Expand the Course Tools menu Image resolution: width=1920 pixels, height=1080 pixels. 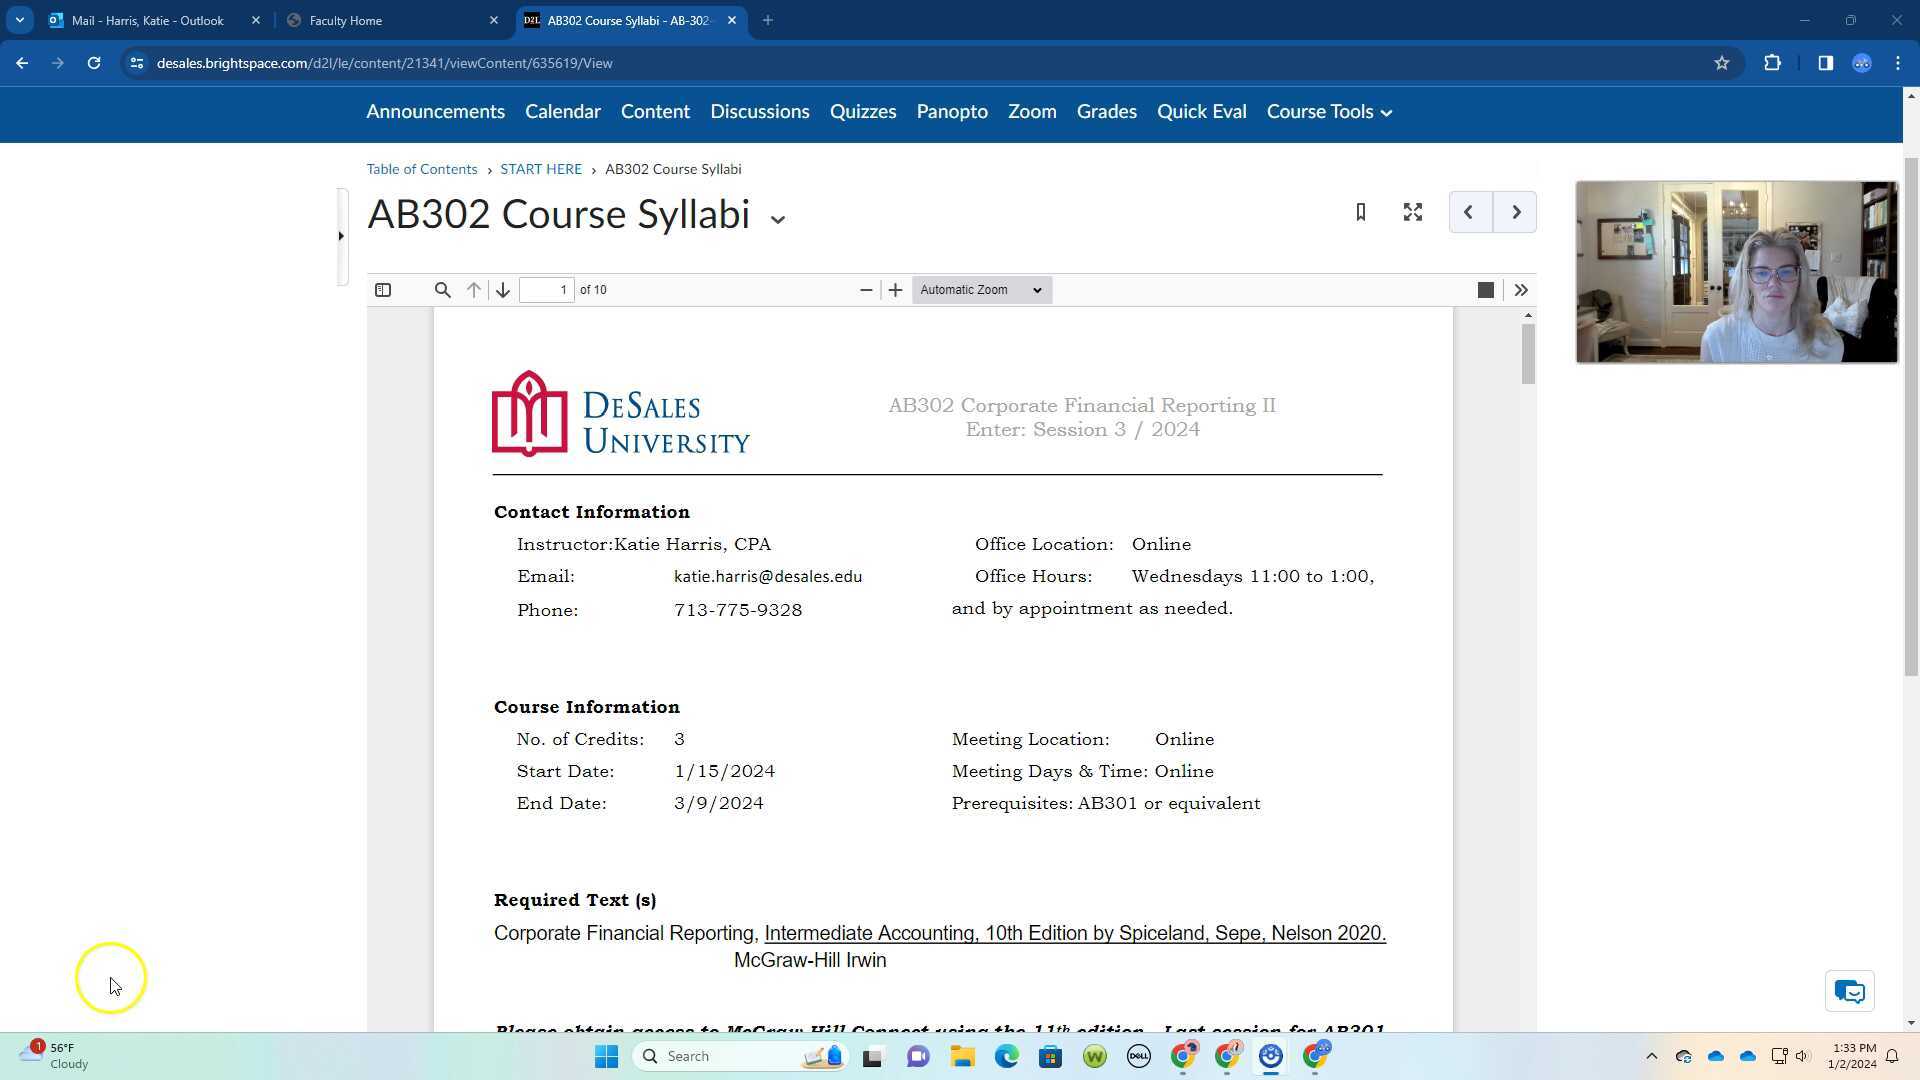coord(1328,111)
